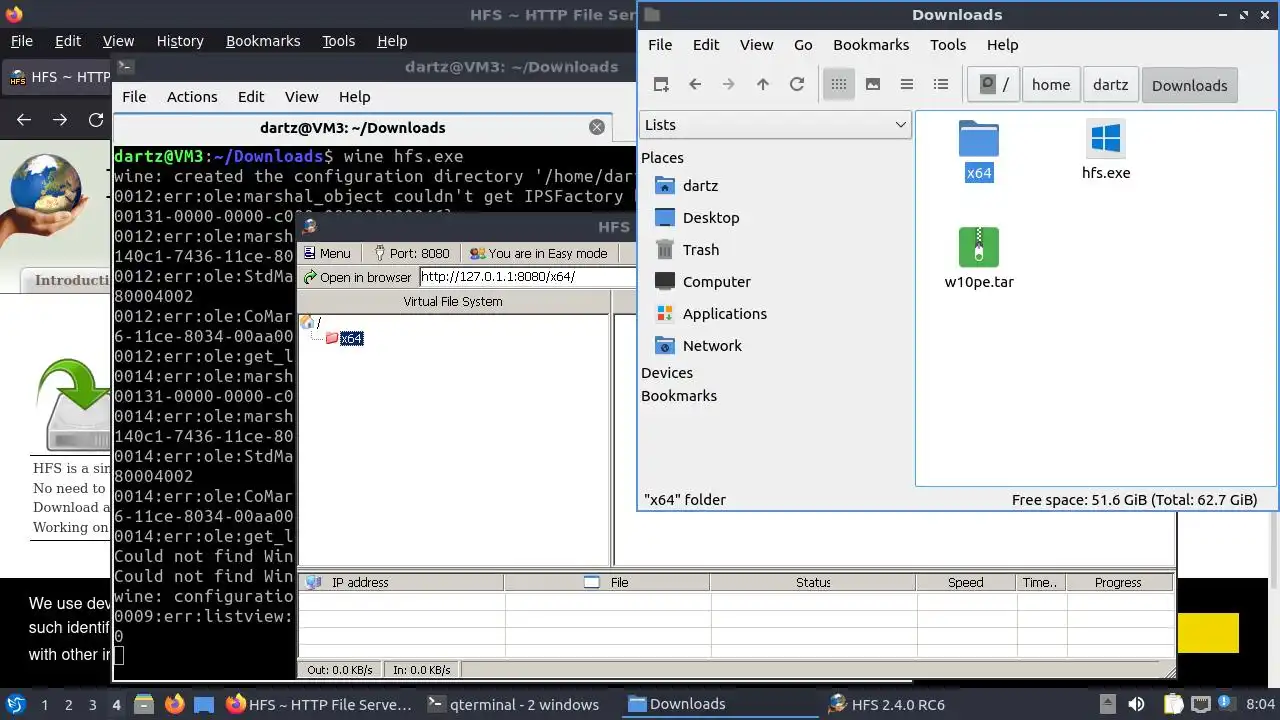Viewport: 1280px width, 720px height.
Task: Select the x64 node in HFS tree
Action: [x=351, y=339]
